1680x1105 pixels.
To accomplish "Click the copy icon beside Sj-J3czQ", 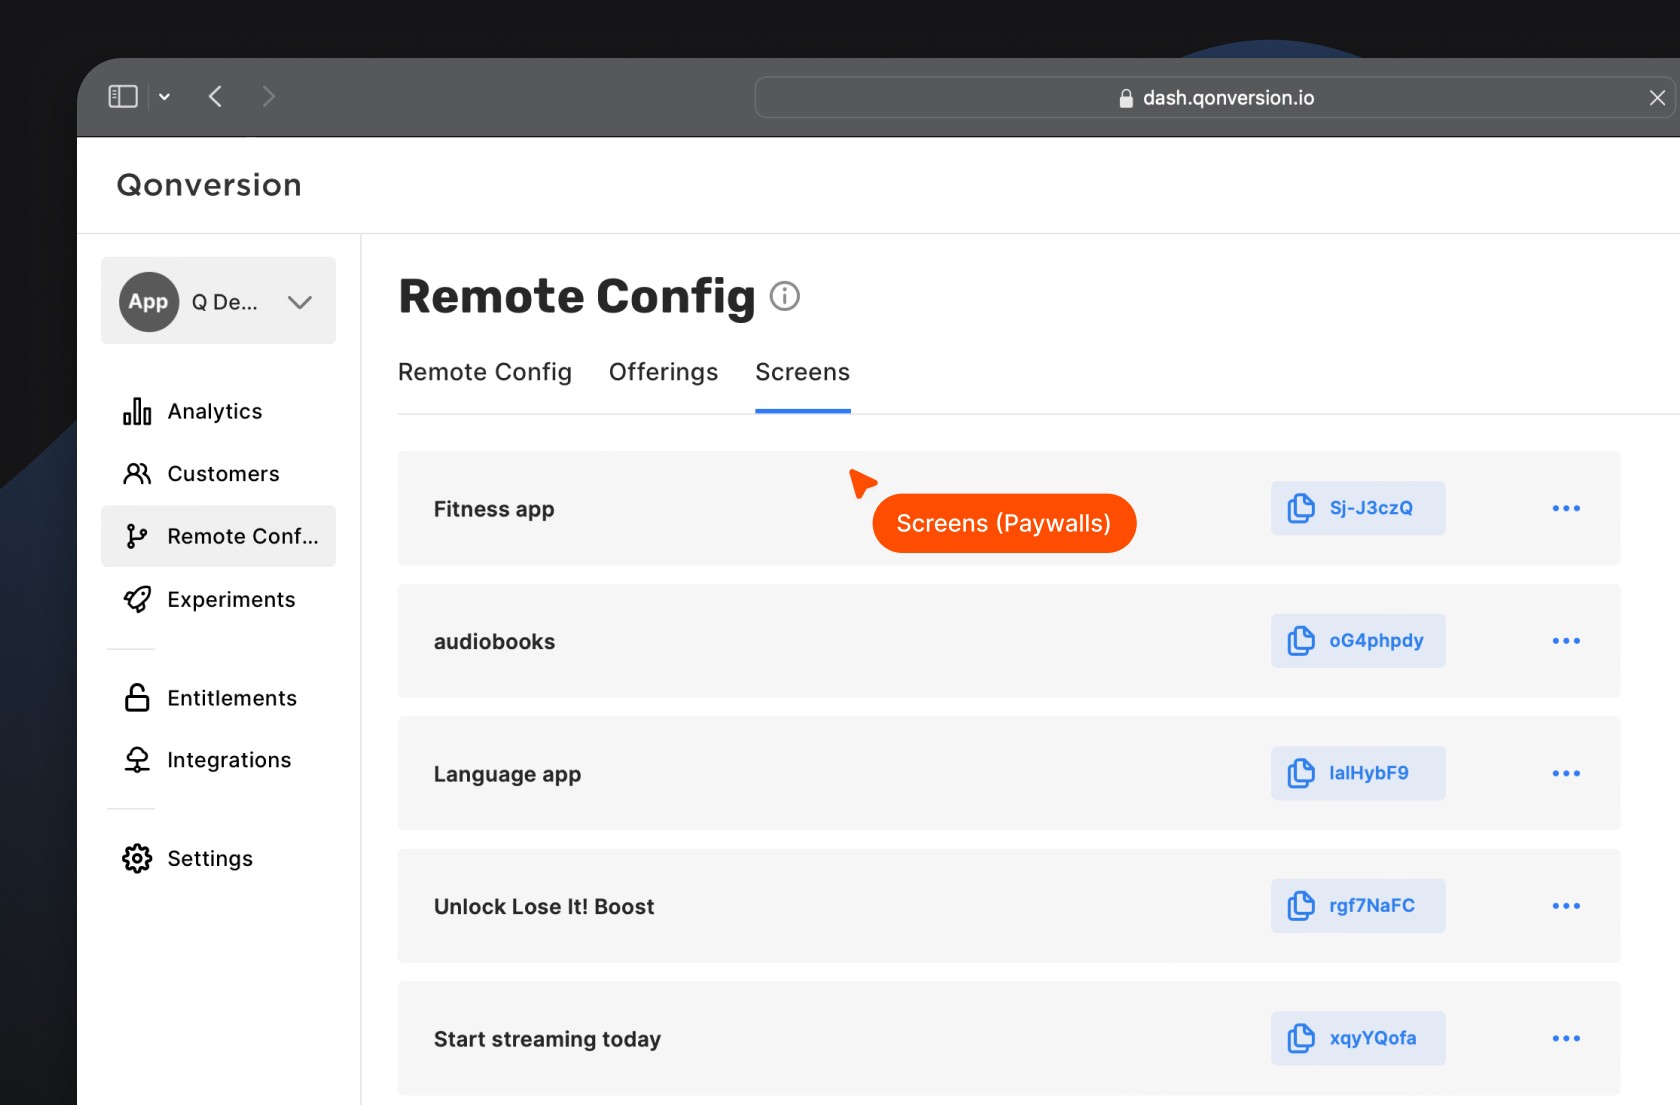I will pyautogui.click(x=1301, y=508).
